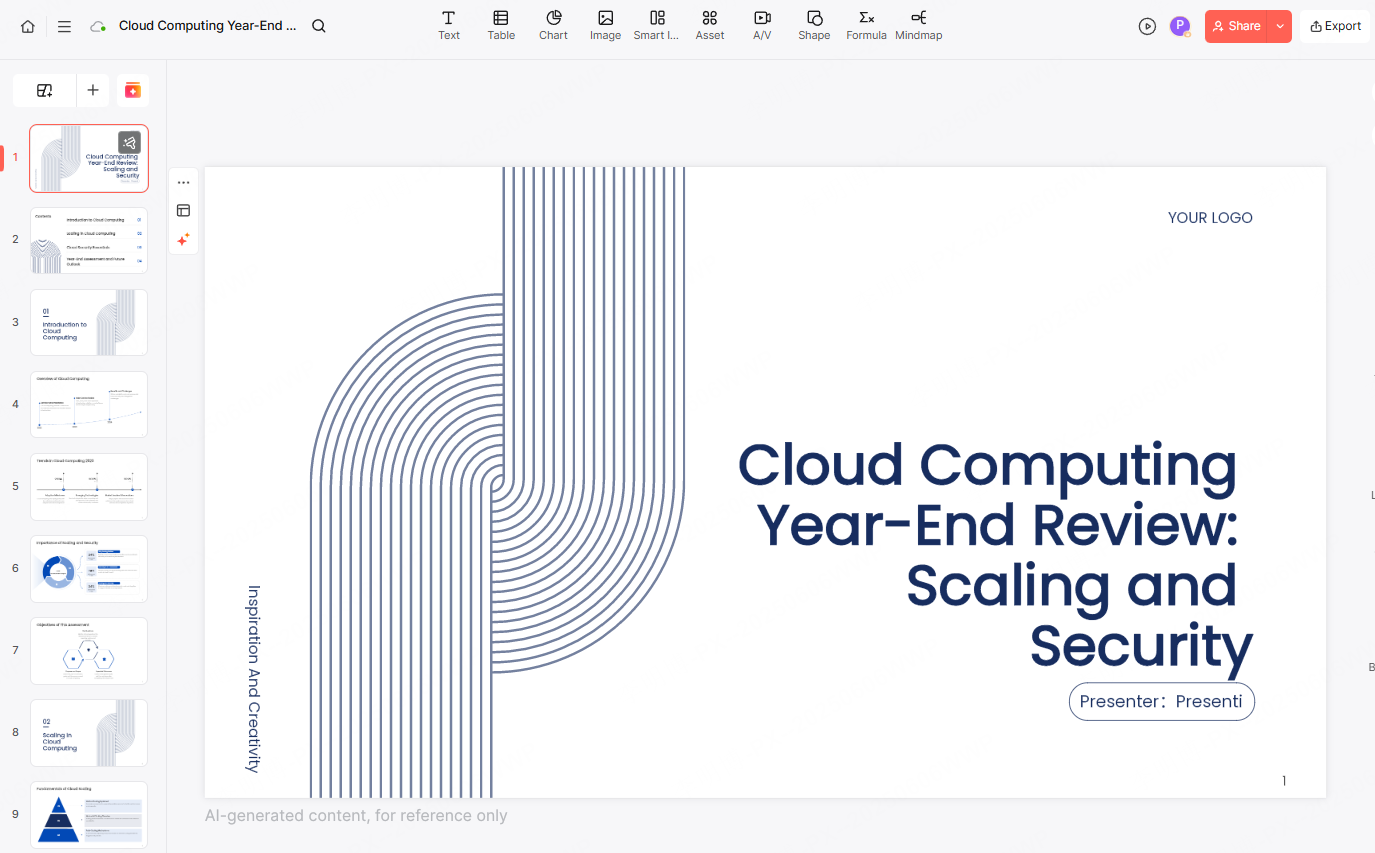Open the A/V media tool
Viewport: 1375px width, 853px height.
(x=762, y=26)
